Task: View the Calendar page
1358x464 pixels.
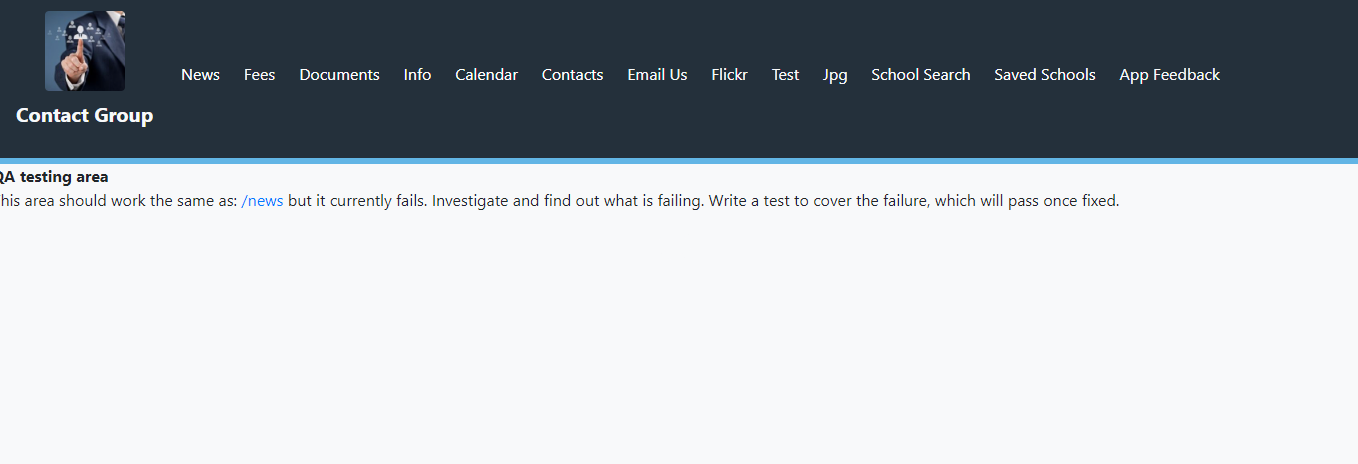Action: point(486,75)
